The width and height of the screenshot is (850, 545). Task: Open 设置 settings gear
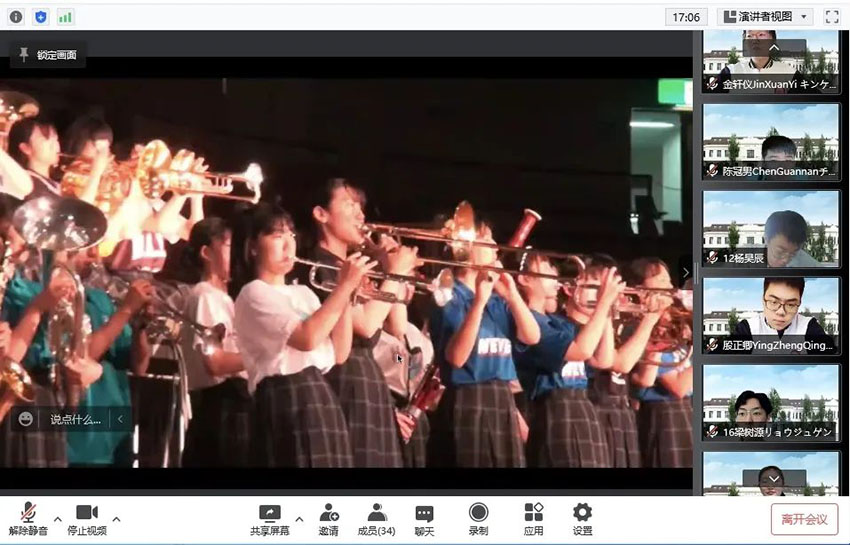point(582,519)
